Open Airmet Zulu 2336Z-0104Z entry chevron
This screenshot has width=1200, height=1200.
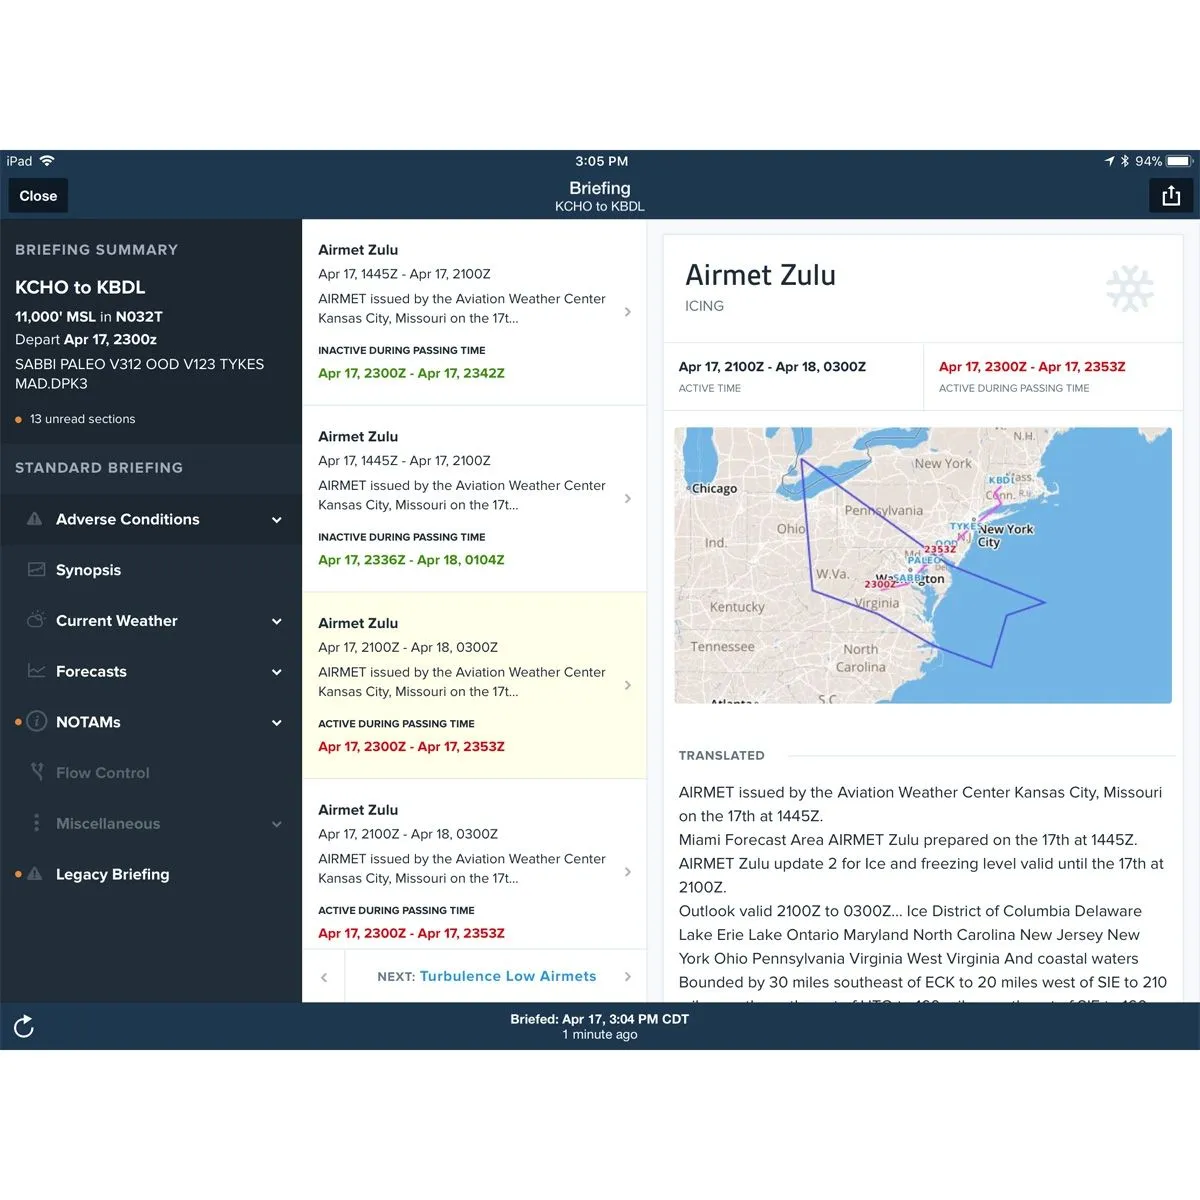[x=628, y=498]
